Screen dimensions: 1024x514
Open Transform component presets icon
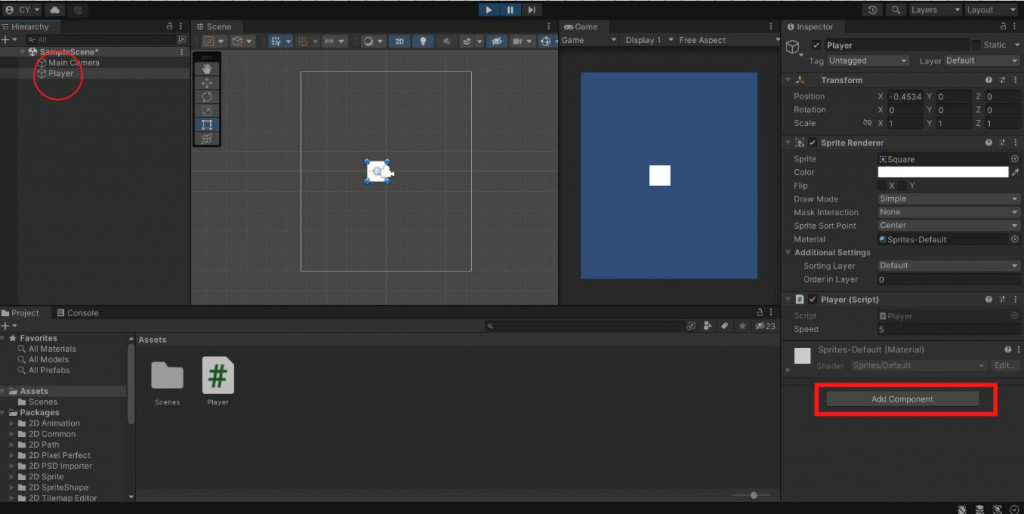click(x=1002, y=80)
